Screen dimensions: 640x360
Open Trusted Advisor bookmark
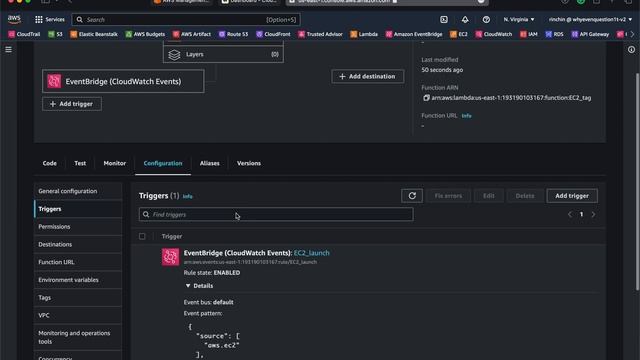[x=320, y=34]
